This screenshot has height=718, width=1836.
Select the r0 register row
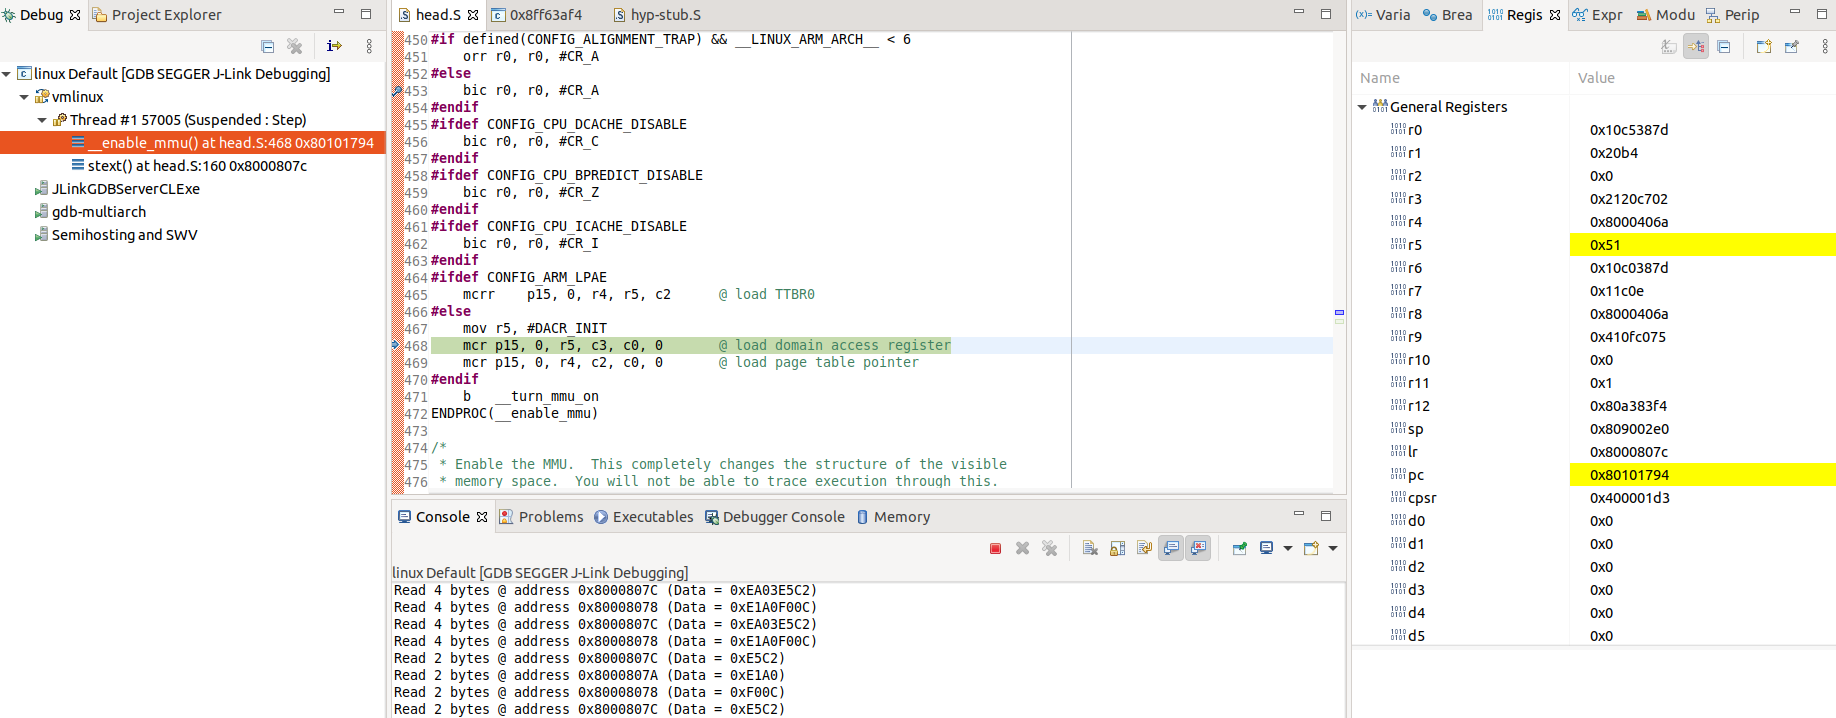coord(1595,130)
